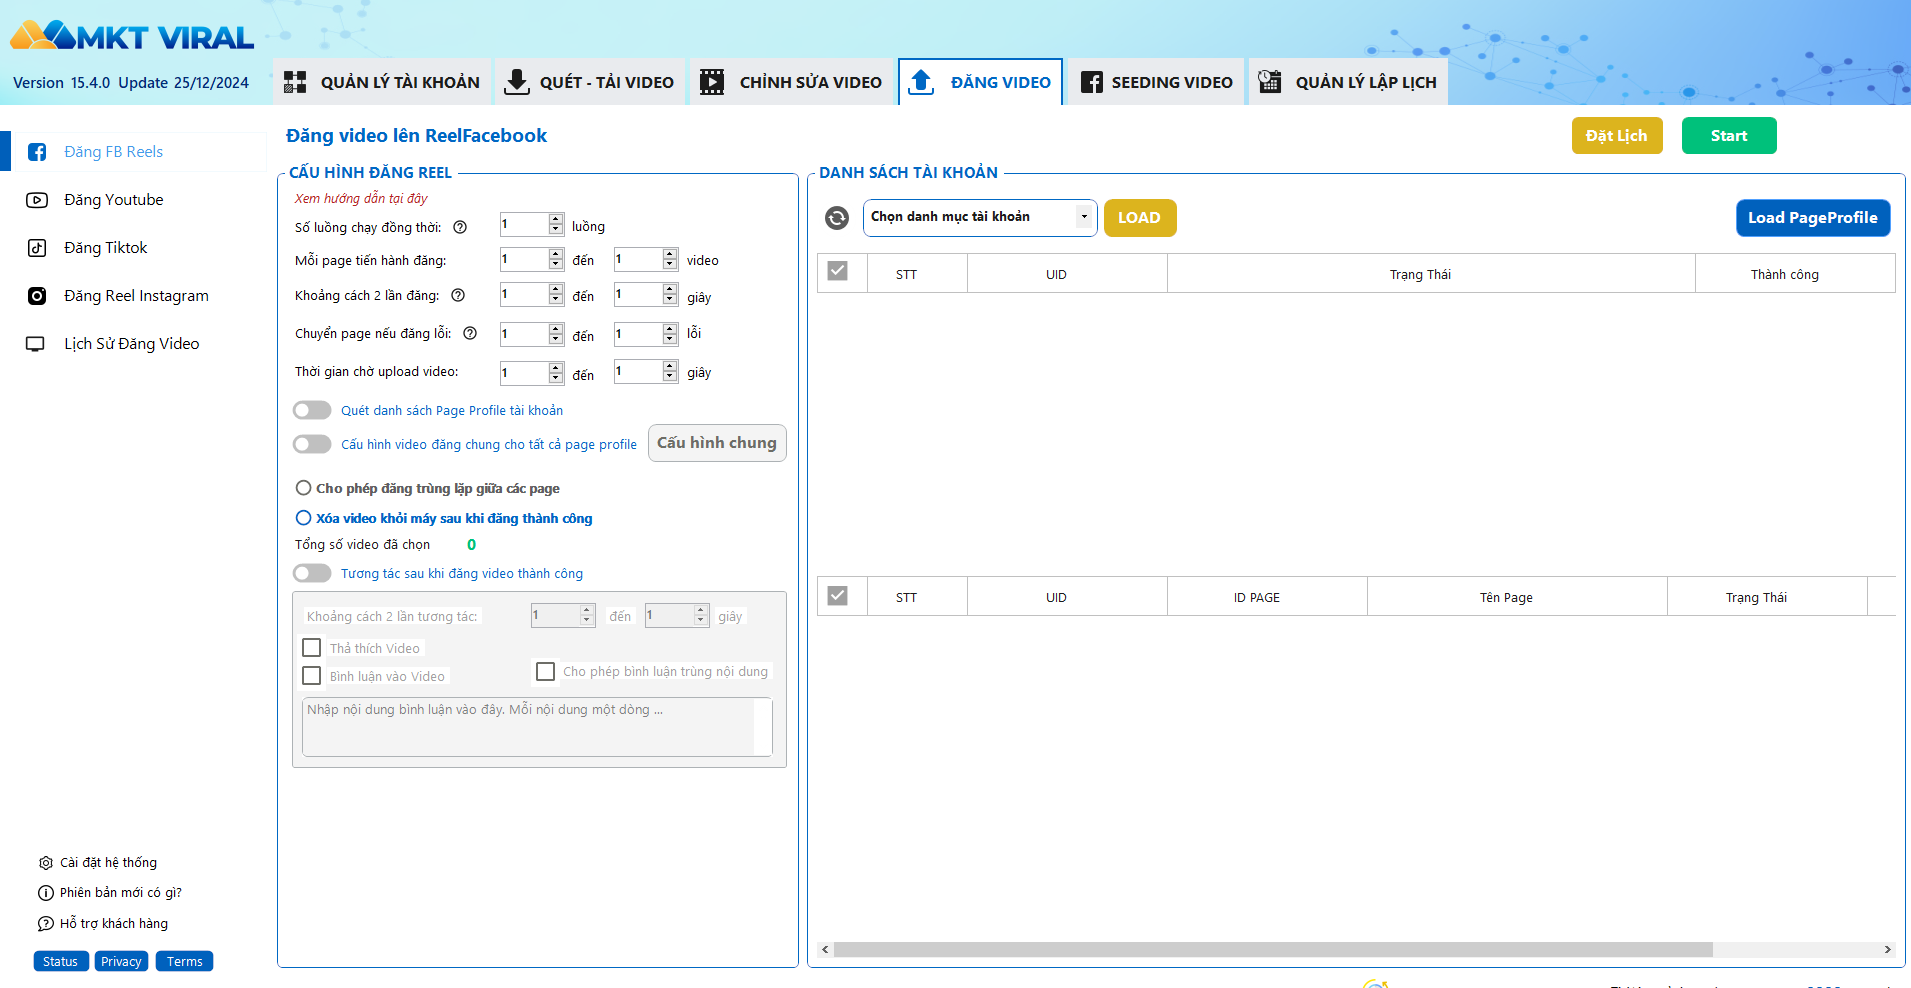Click the gear icon for Cài đặt hệ thống
The width and height of the screenshot is (1911, 988).
46,863
